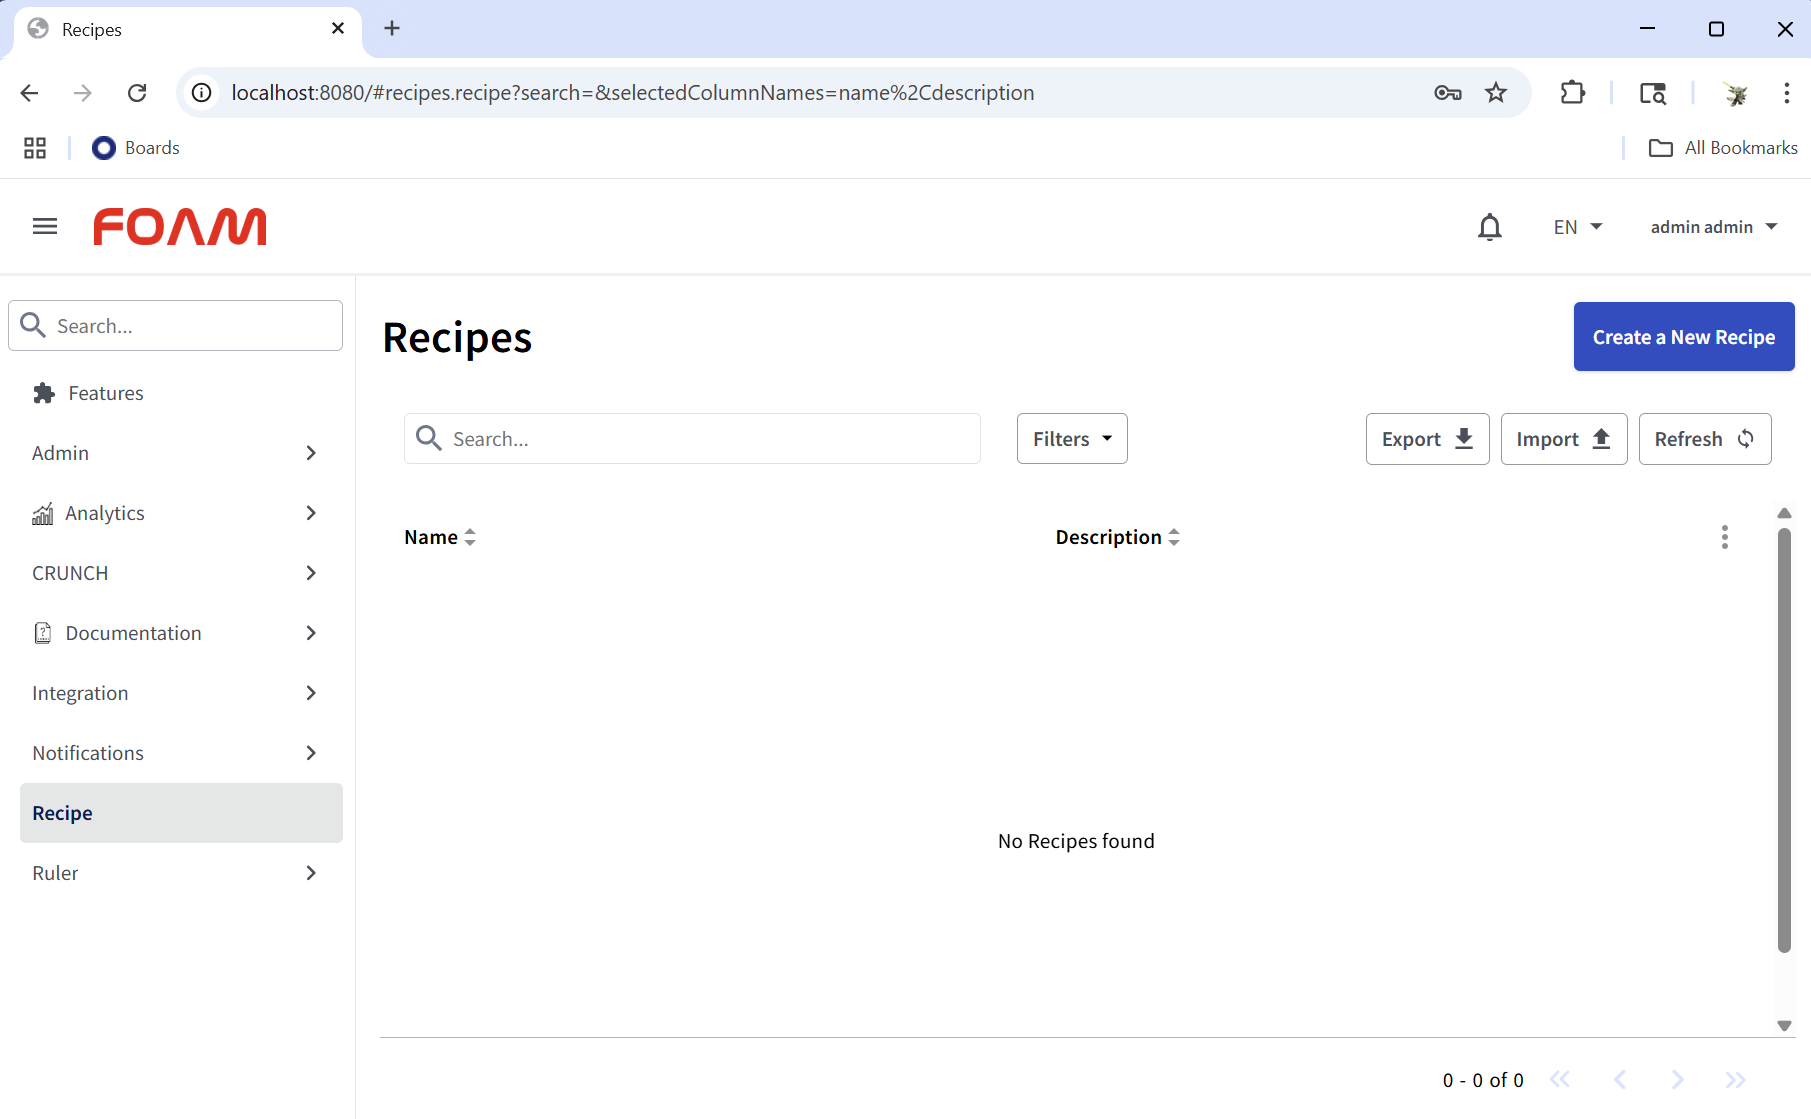This screenshot has width=1811, height=1119.
Task: Click the tab search icon
Action: tap(1653, 93)
